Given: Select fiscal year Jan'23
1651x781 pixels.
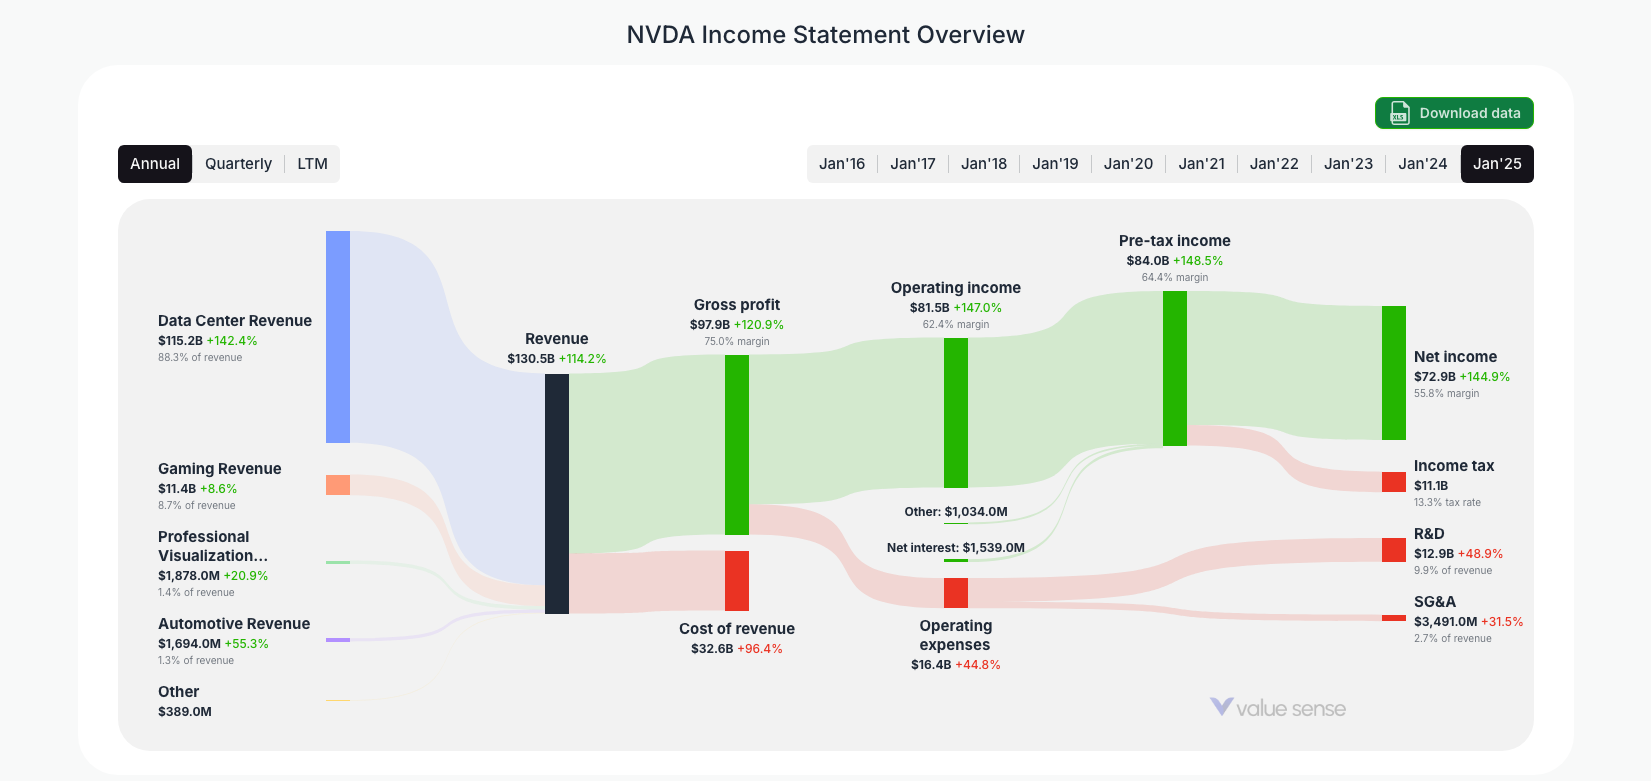Looking at the screenshot, I should (1348, 164).
